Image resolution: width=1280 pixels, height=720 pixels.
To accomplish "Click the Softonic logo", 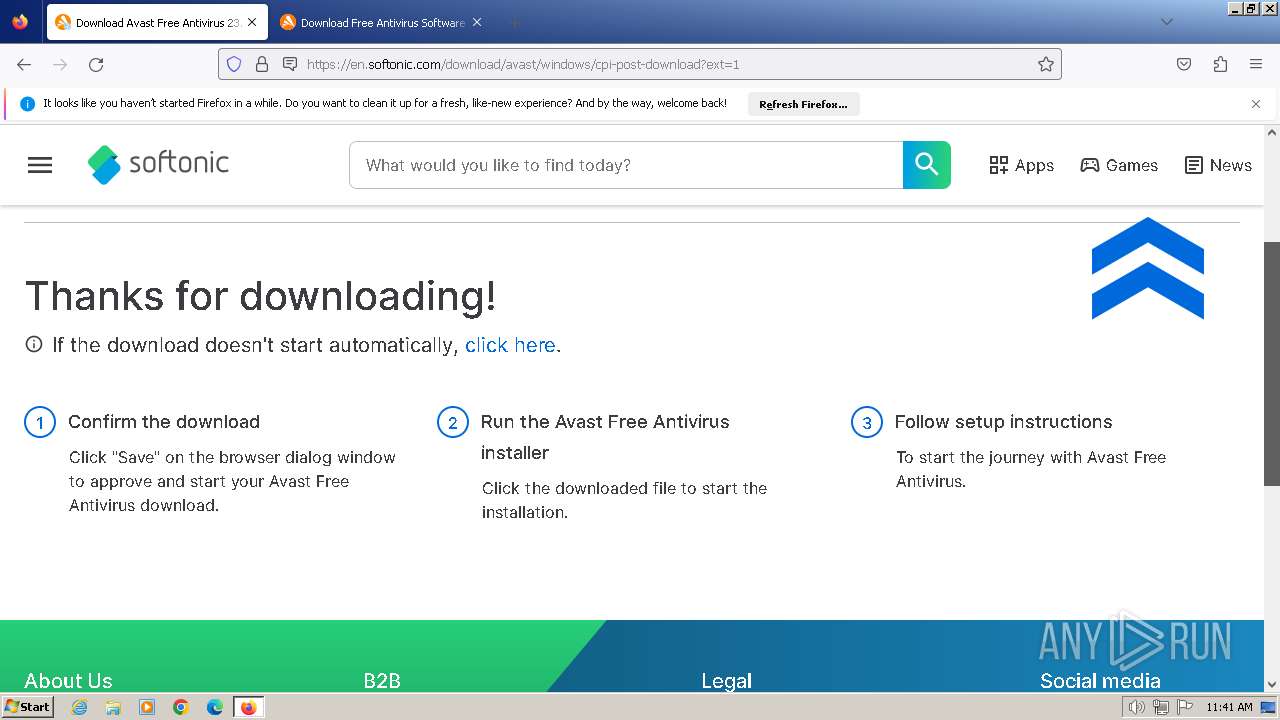I will pos(158,164).
